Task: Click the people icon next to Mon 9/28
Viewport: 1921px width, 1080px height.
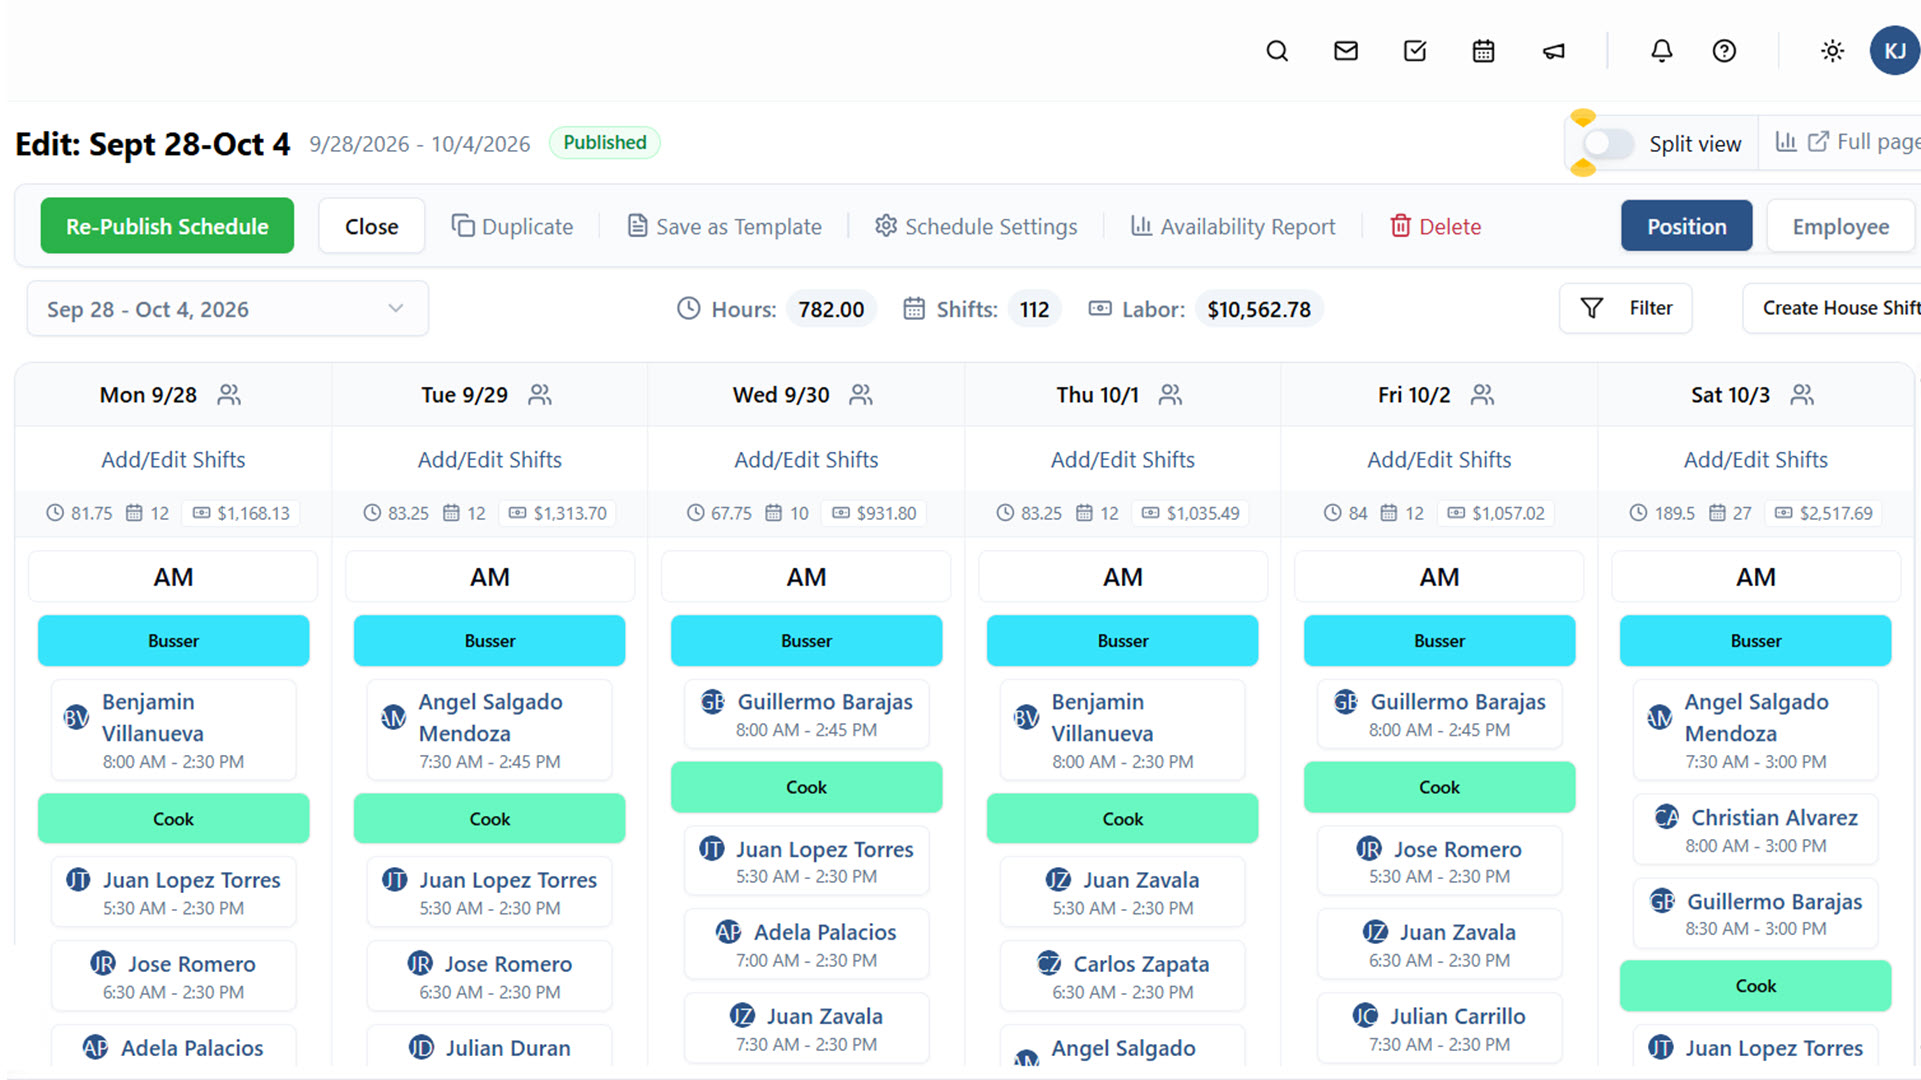Action: [x=229, y=395]
